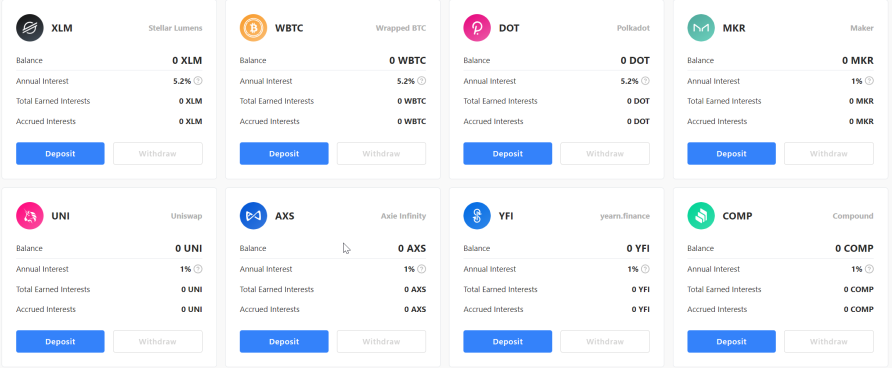Click the Compound COMP coin icon
This screenshot has height=368, width=892.
(x=701, y=216)
